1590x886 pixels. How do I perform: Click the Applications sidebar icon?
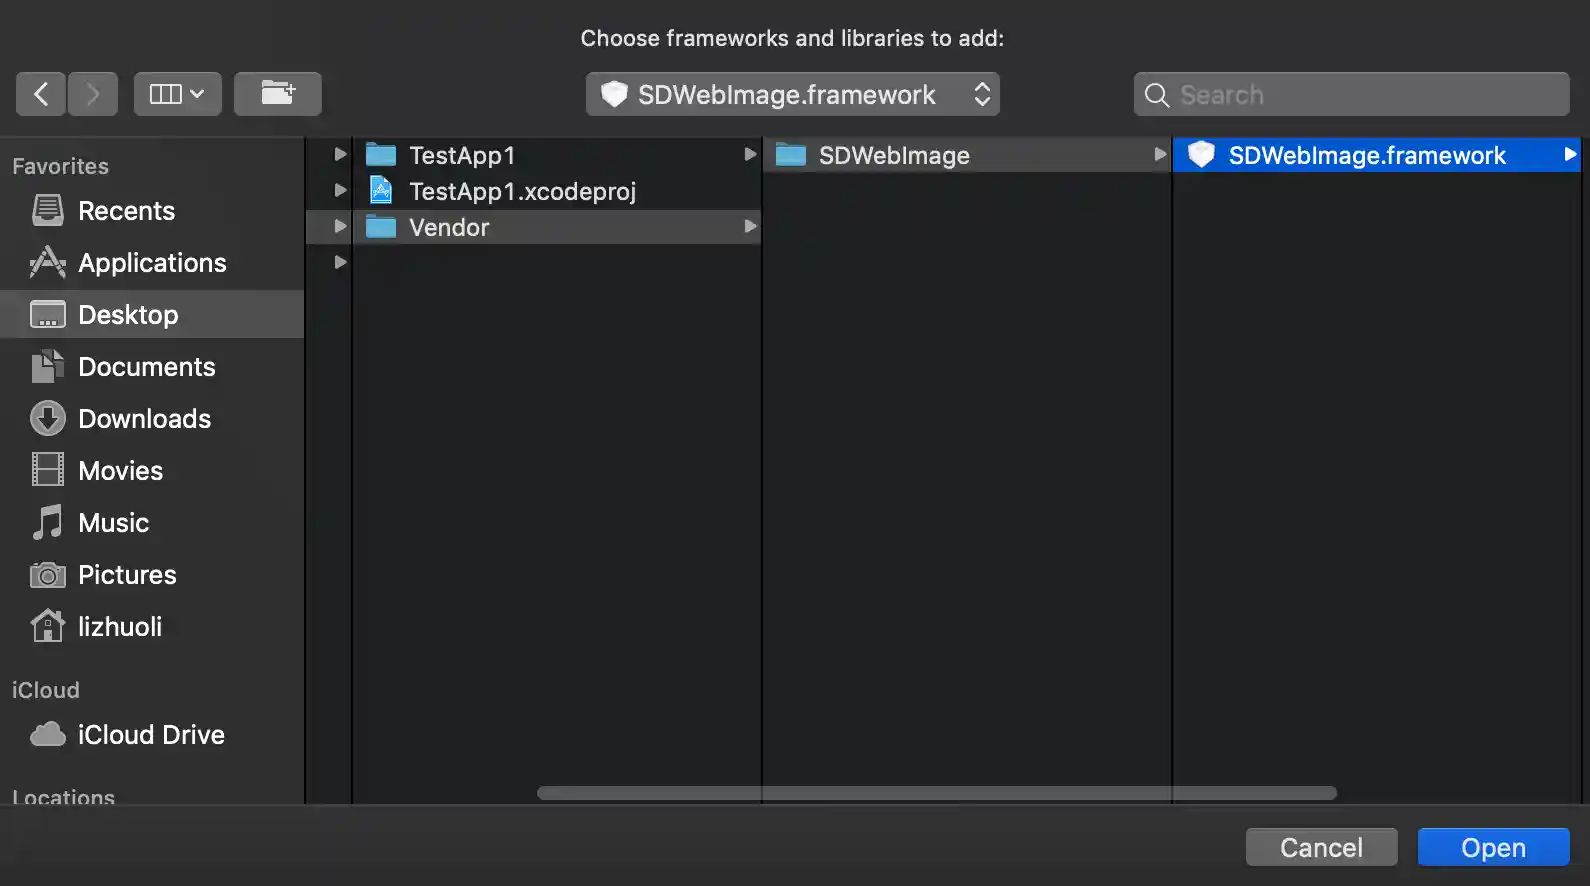click(x=48, y=262)
